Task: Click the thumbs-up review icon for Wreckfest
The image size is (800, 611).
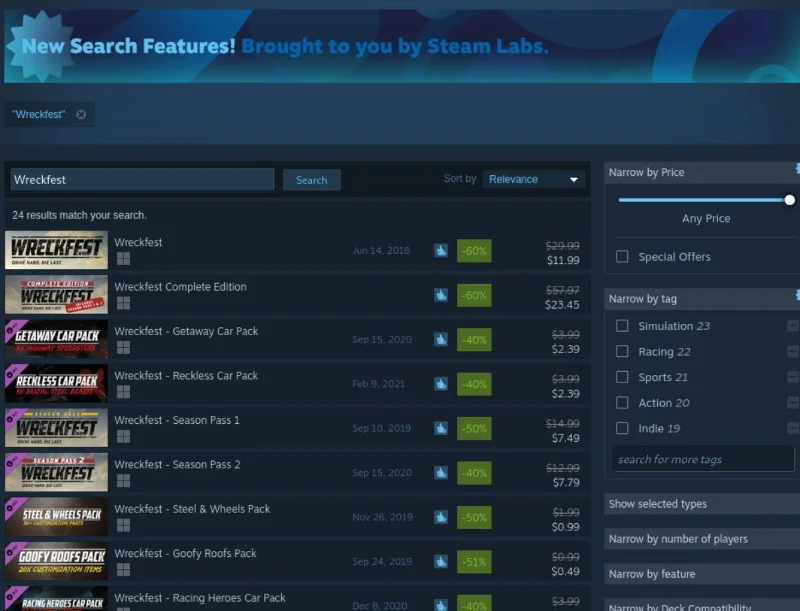Action: click(x=441, y=250)
